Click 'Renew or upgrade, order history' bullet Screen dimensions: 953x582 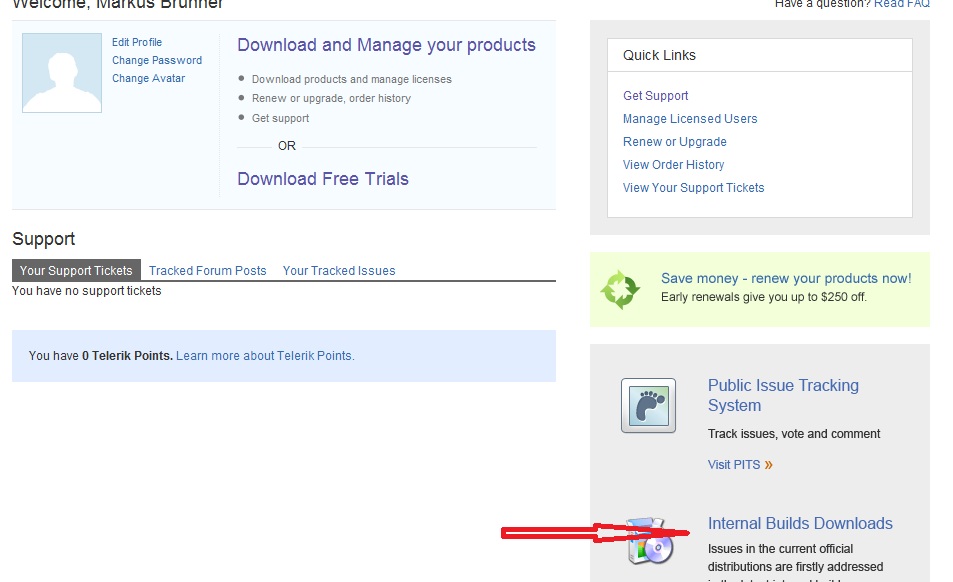(x=331, y=98)
